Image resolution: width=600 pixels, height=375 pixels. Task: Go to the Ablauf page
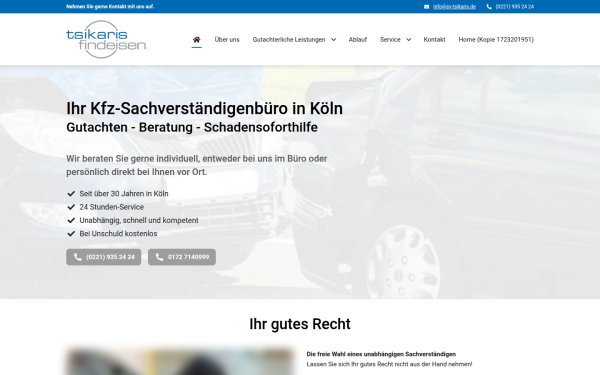[357, 39]
